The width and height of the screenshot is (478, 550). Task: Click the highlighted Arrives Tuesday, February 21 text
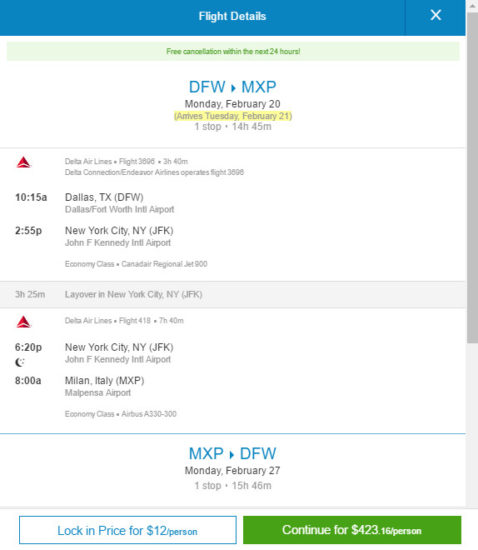(x=233, y=116)
